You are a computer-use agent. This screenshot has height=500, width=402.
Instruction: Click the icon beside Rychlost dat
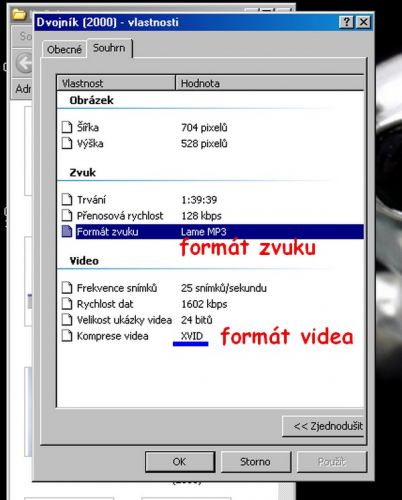click(67, 304)
